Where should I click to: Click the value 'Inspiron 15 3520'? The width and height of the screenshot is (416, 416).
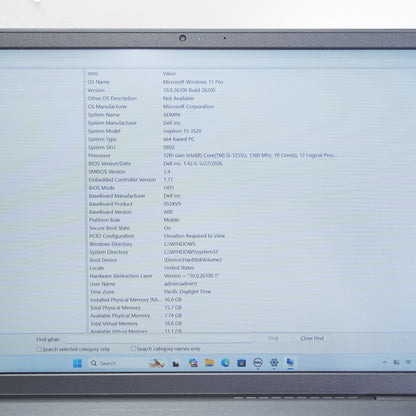[182, 131]
